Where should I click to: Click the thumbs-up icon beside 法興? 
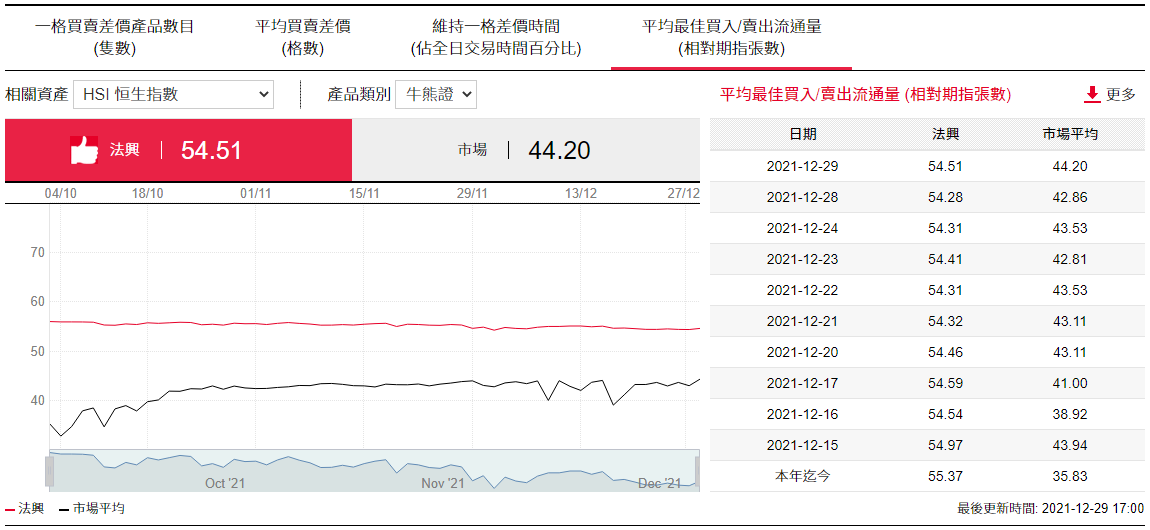pos(84,151)
